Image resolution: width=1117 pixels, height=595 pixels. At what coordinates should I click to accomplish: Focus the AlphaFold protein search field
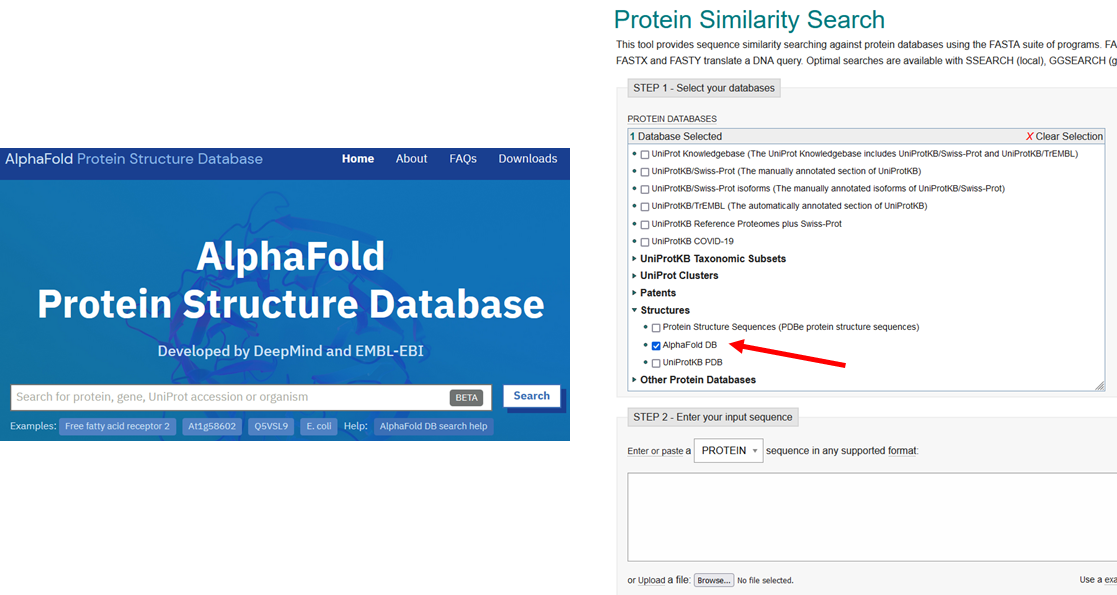pyautogui.click(x=230, y=397)
